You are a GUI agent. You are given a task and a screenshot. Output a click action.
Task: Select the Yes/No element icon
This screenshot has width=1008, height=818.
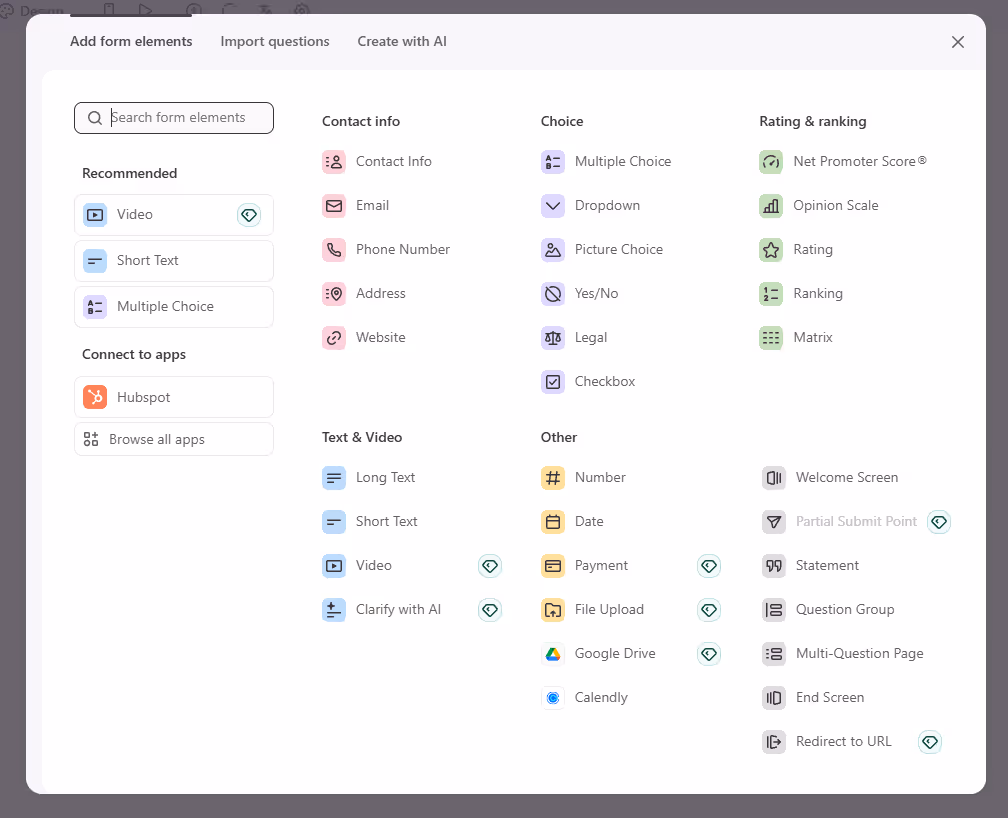[553, 294]
